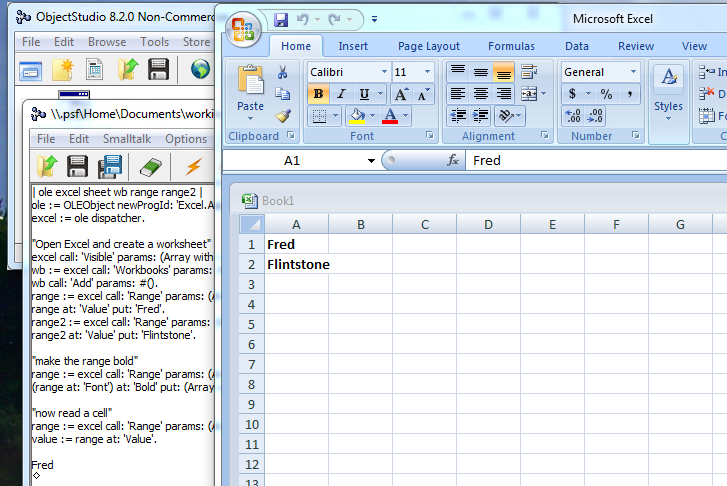Click the Select All corner button
The image size is (727, 486).
pos(252,225)
